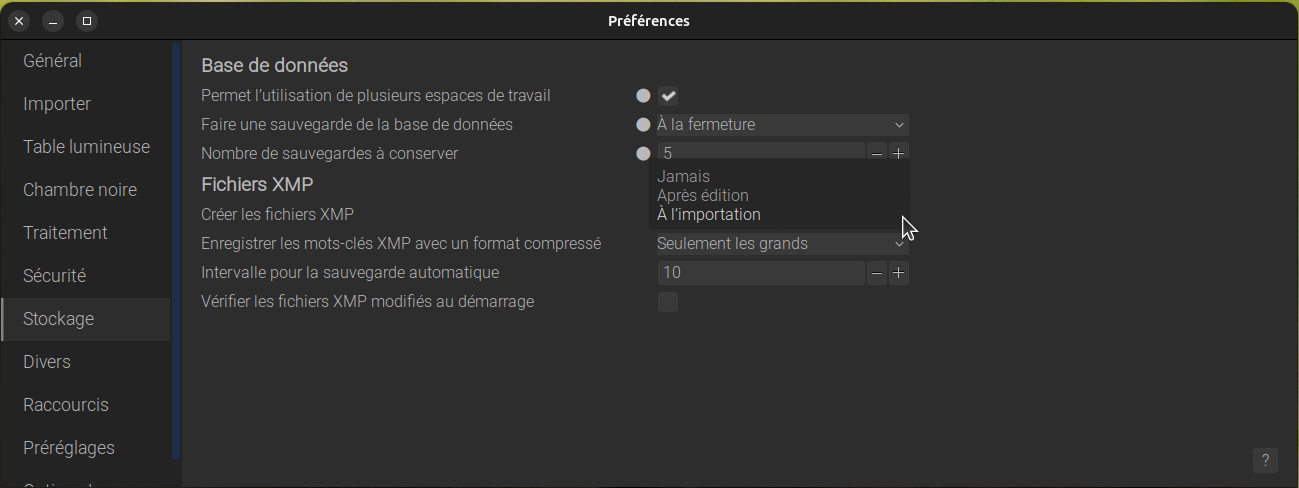Click the modified indicator dot beside database backup

click(643, 125)
